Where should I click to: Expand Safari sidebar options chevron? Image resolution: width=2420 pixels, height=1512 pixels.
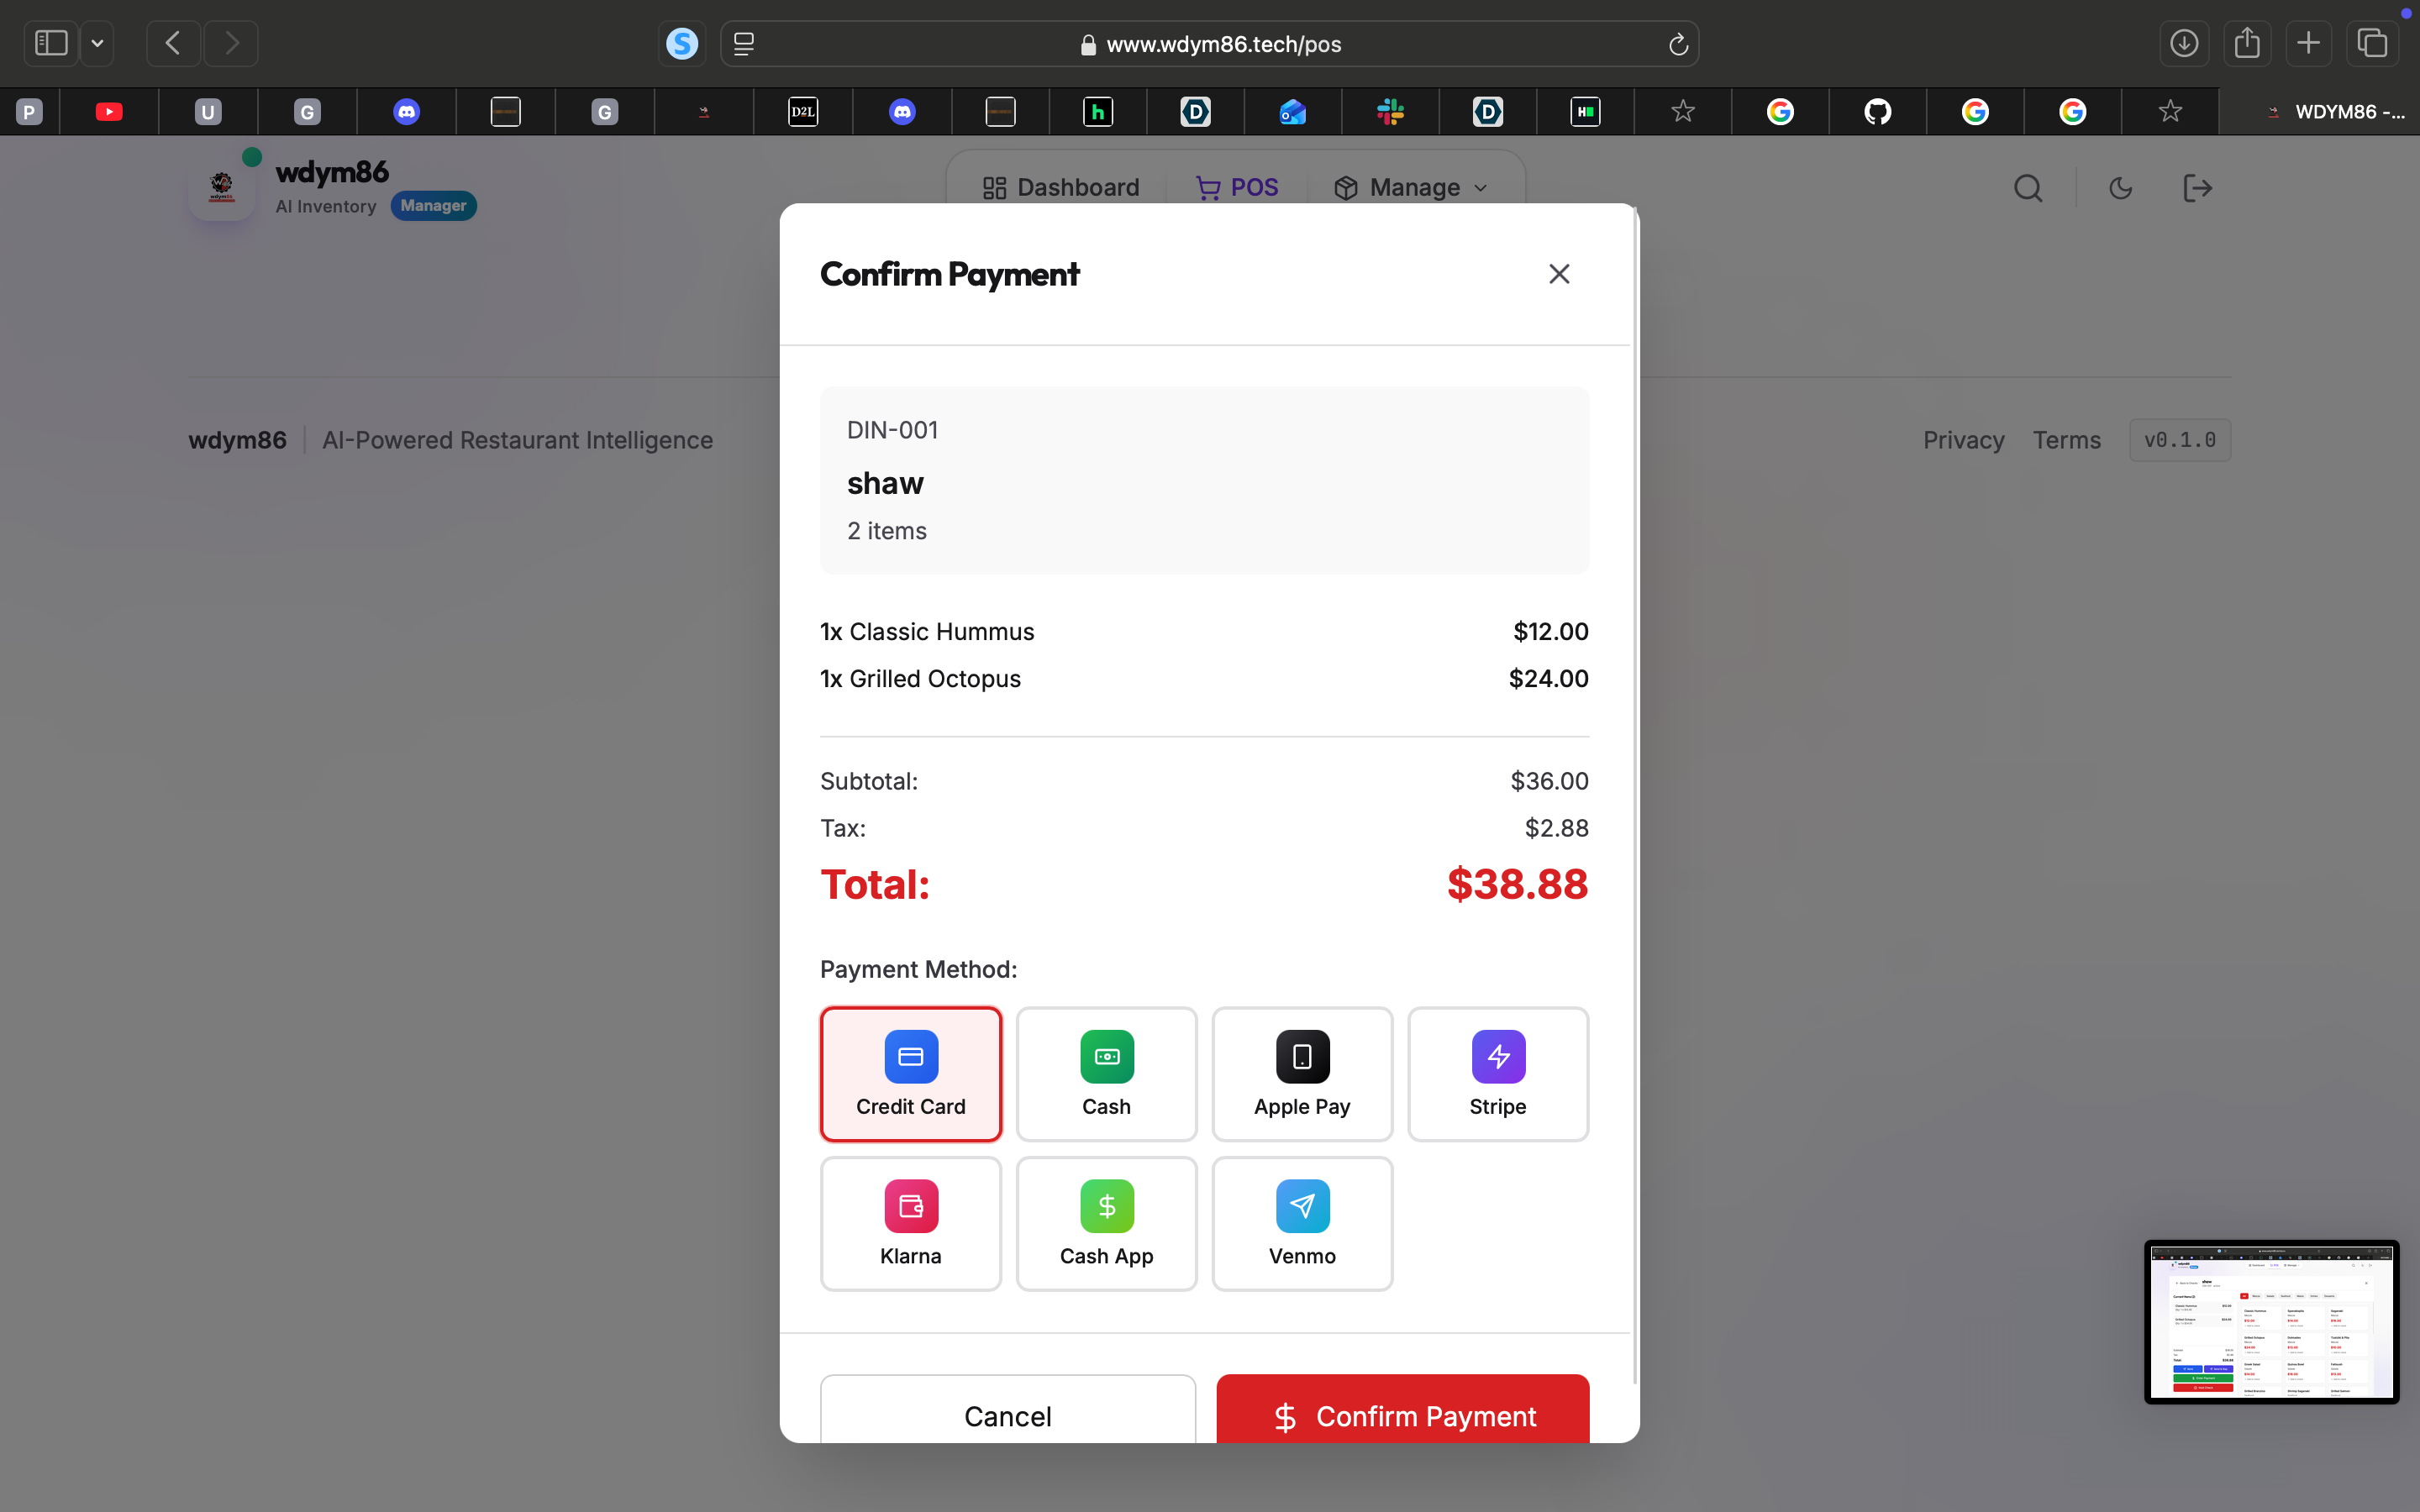pyautogui.click(x=97, y=43)
